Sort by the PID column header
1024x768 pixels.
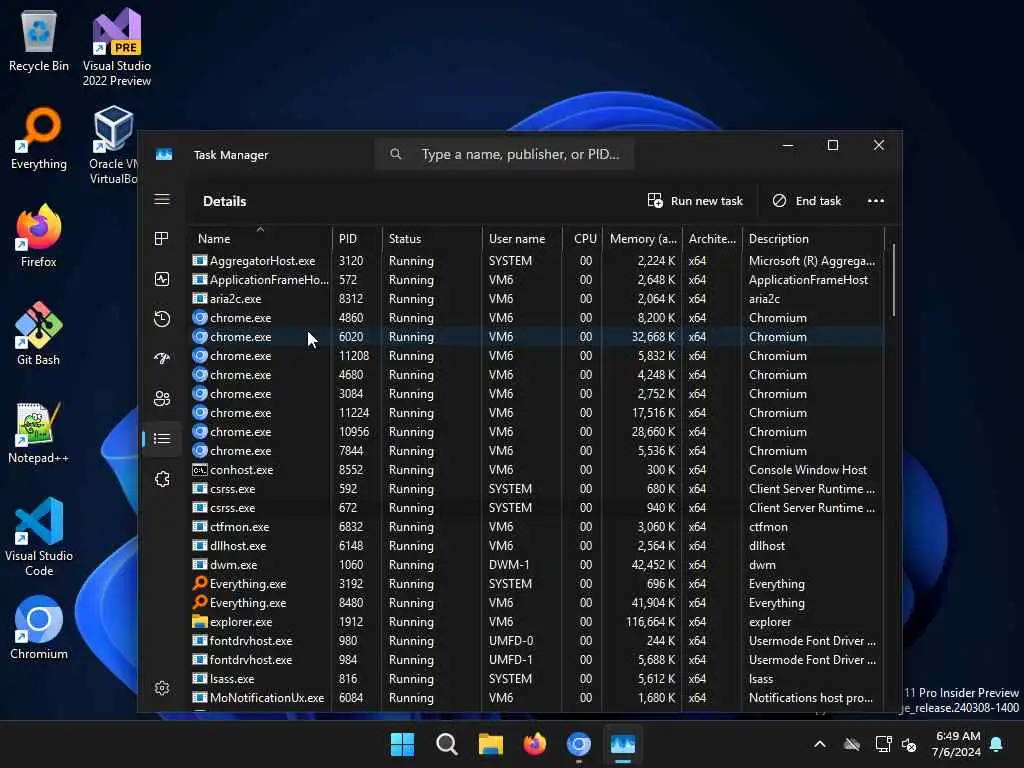[357, 238]
